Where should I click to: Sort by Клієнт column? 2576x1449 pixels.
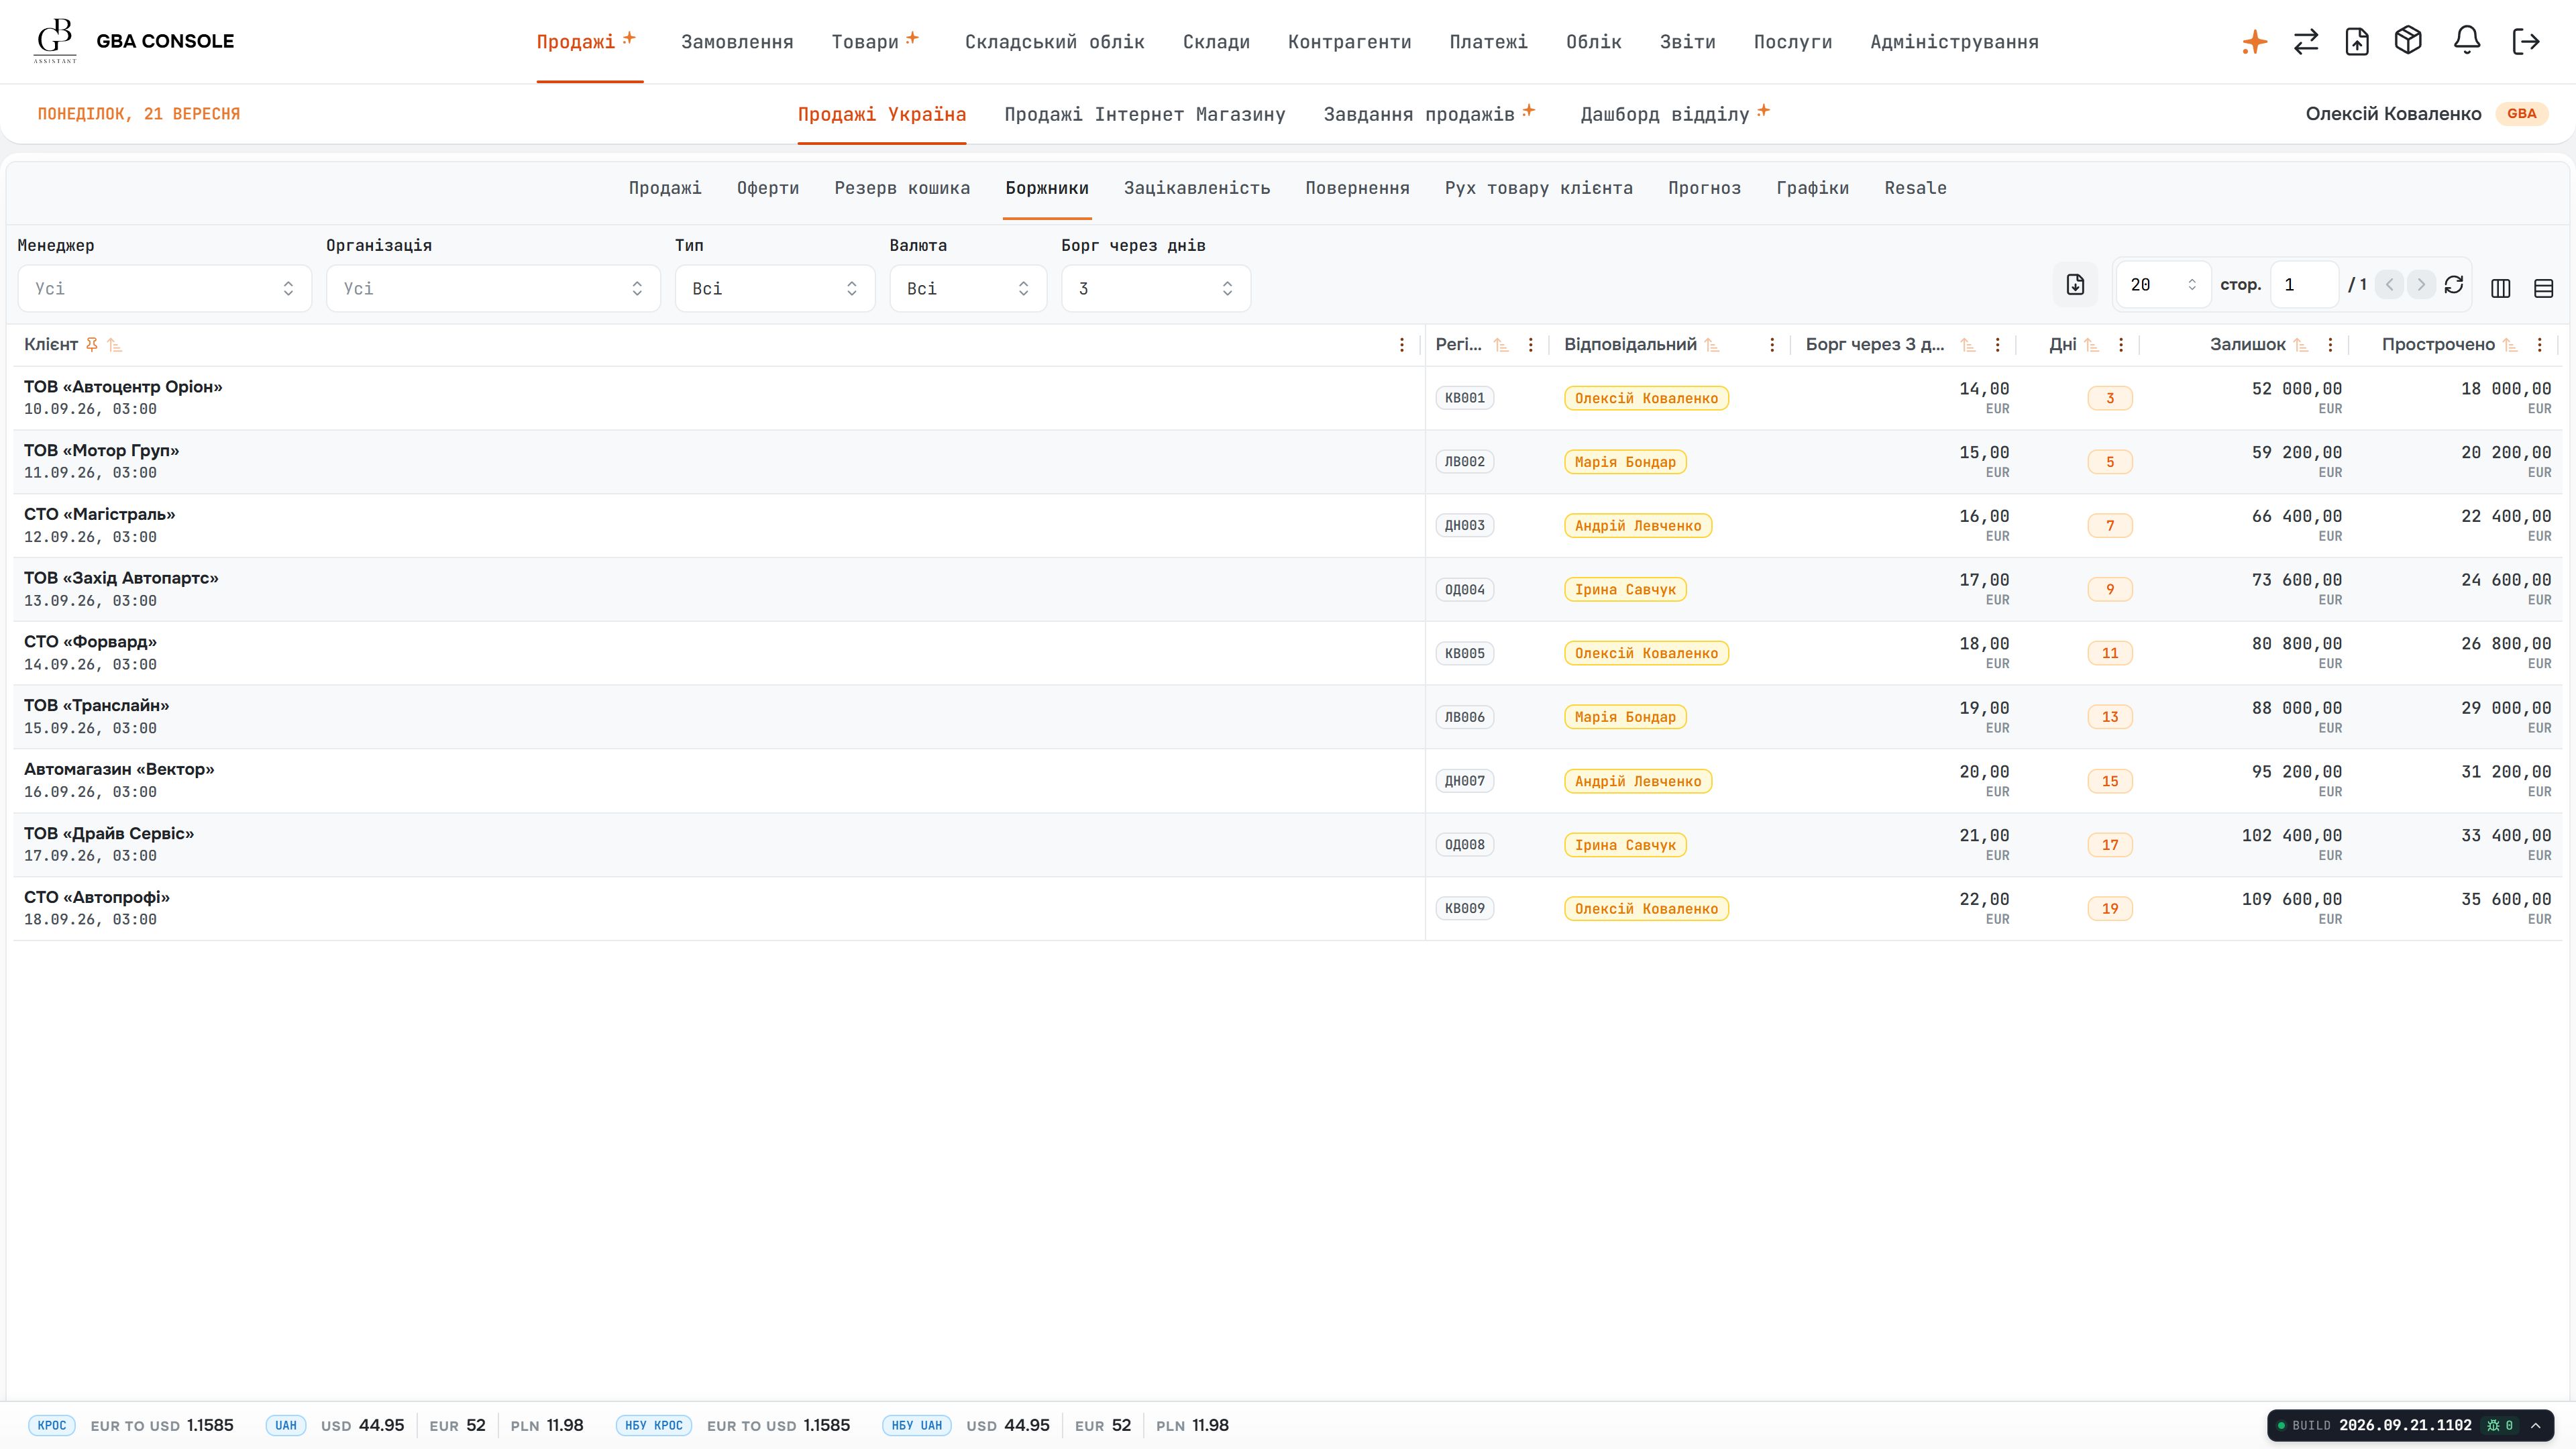click(115, 345)
